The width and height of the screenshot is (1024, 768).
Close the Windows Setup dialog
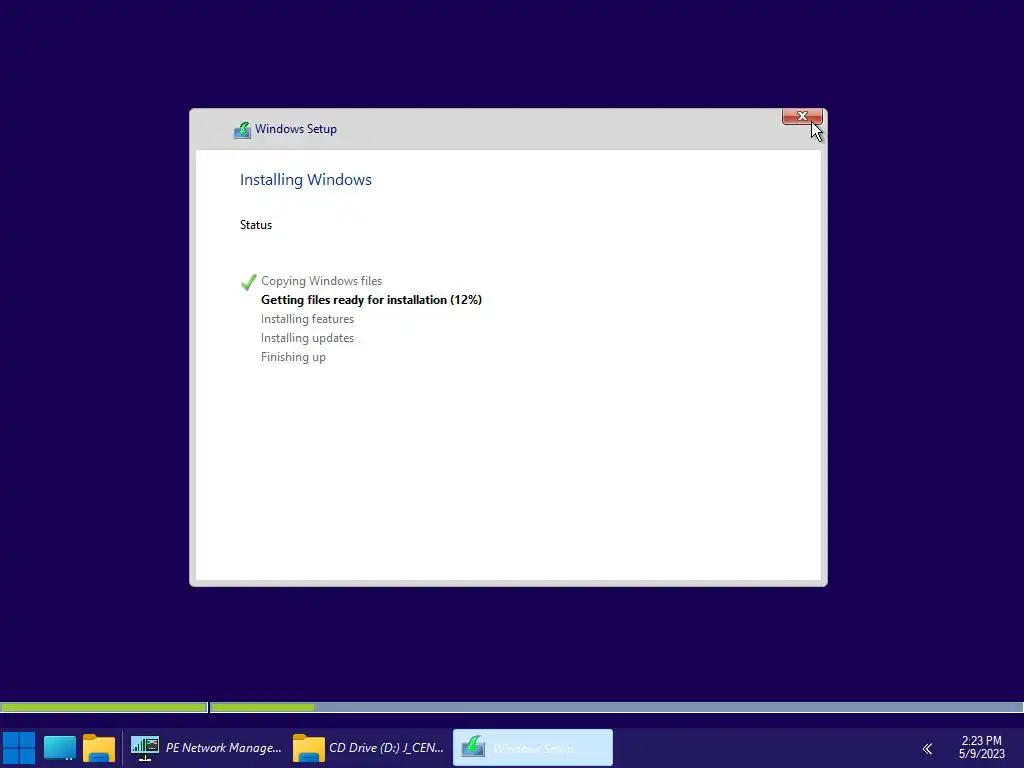pos(802,116)
